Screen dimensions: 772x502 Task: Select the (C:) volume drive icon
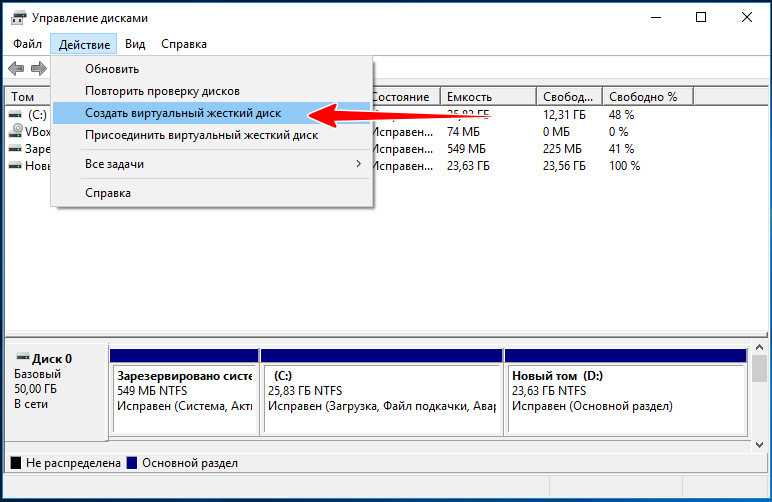15,115
